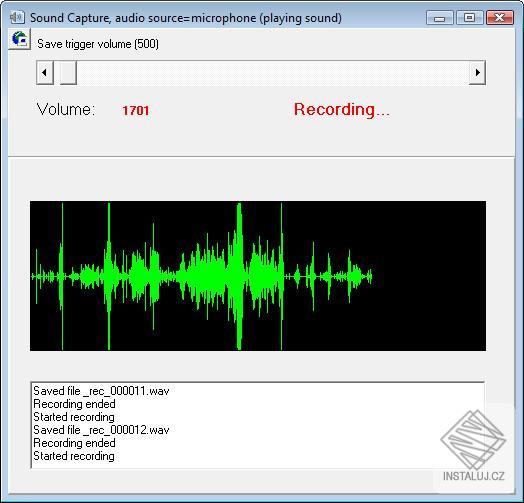Viewport: 524px width, 503px height.
Task: Click left arrow of trigger volume slider
Action: click(x=45, y=72)
